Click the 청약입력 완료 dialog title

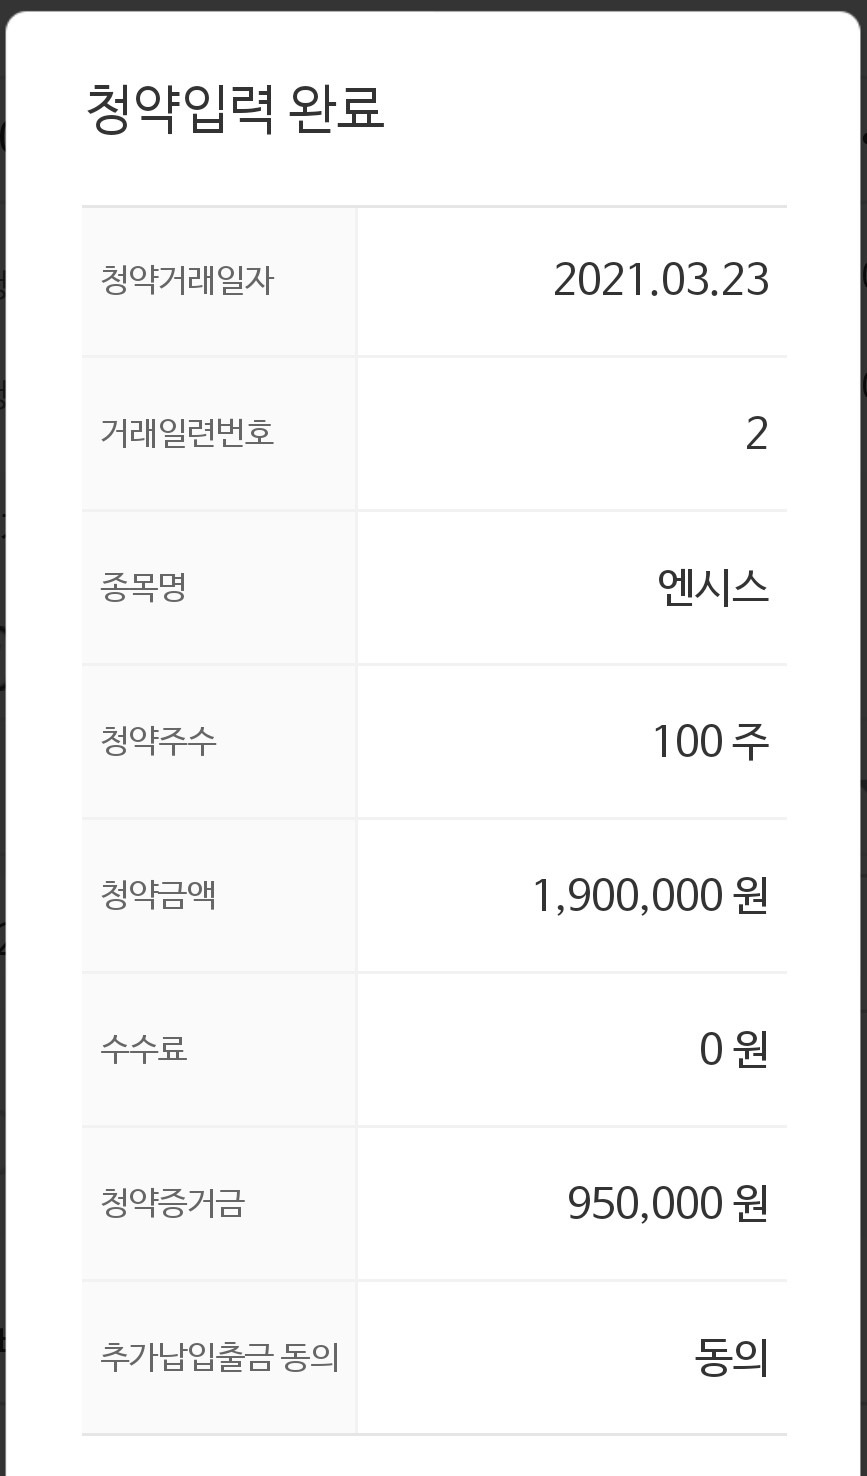click(x=235, y=109)
